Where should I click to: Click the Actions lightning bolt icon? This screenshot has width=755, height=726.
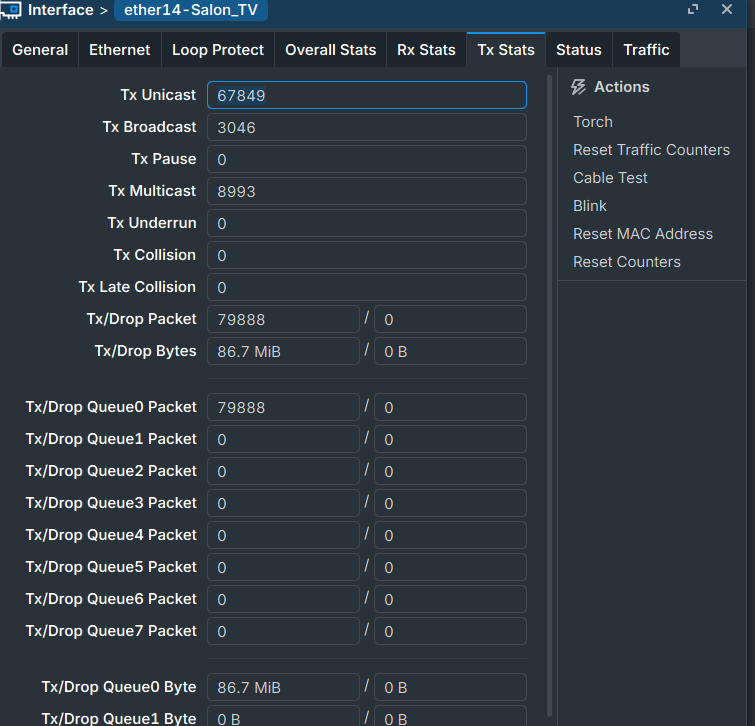578,87
